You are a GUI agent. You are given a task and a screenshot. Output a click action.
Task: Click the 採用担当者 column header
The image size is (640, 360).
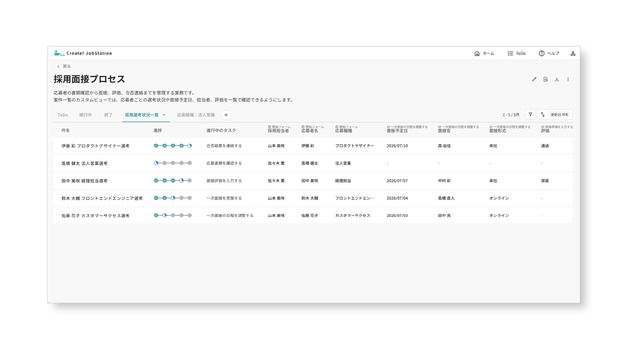[278, 131]
